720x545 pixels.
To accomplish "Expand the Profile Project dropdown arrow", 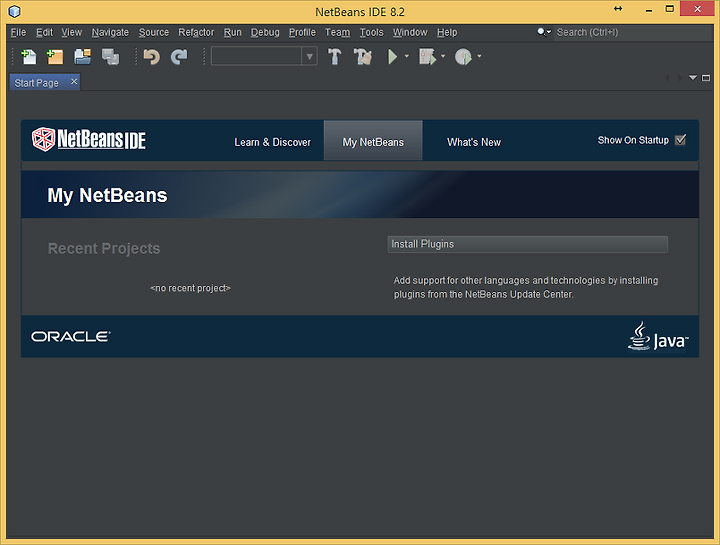I will coord(479,56).
